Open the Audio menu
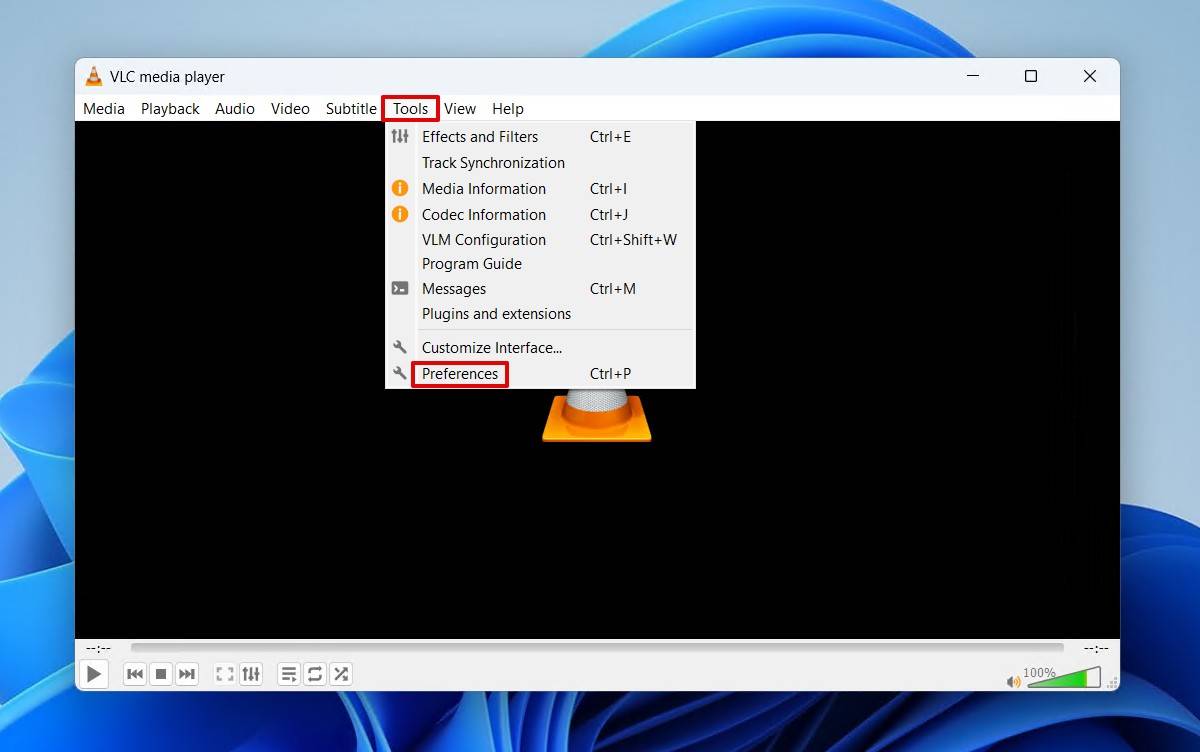Screen dimensions: 1200x752 pos(235,109)
